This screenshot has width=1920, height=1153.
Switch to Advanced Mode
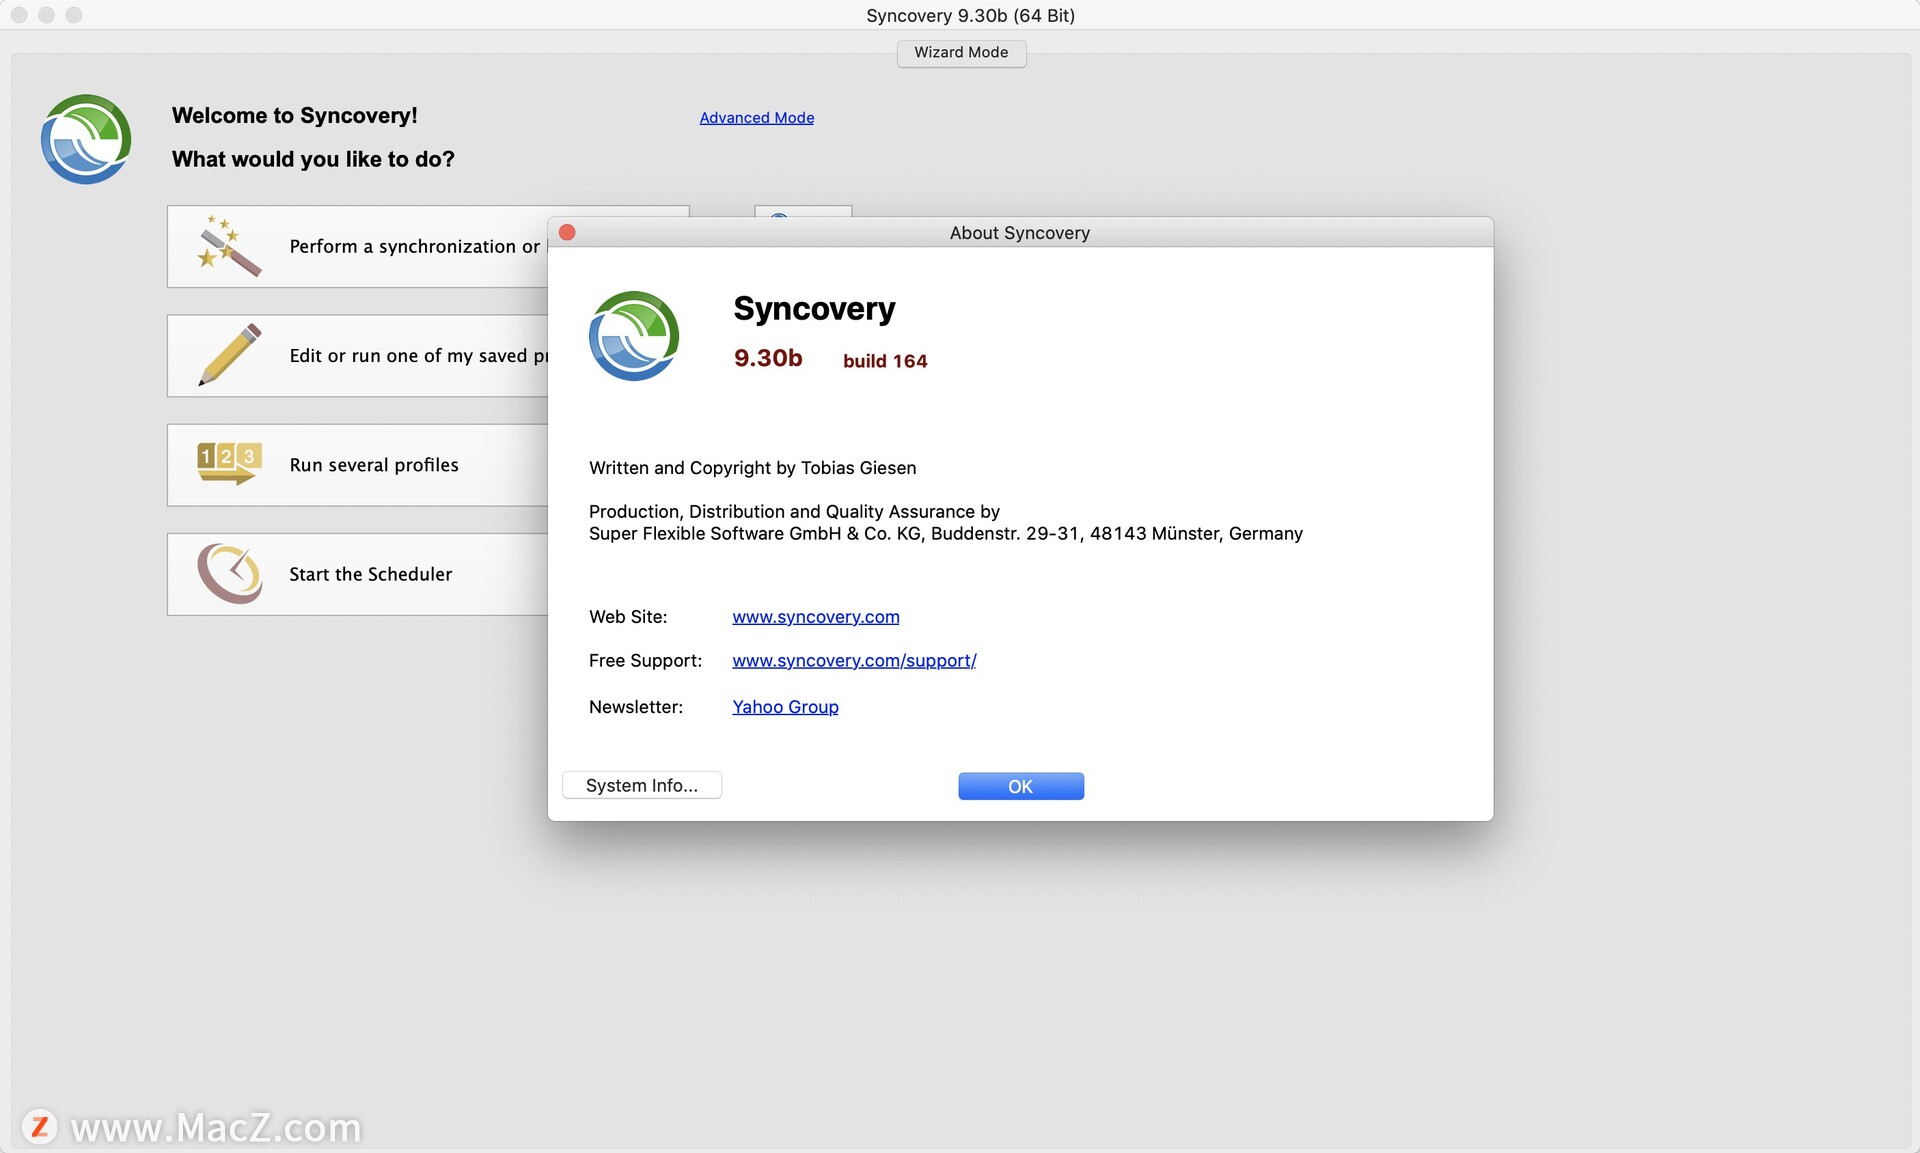click(756, 118)
